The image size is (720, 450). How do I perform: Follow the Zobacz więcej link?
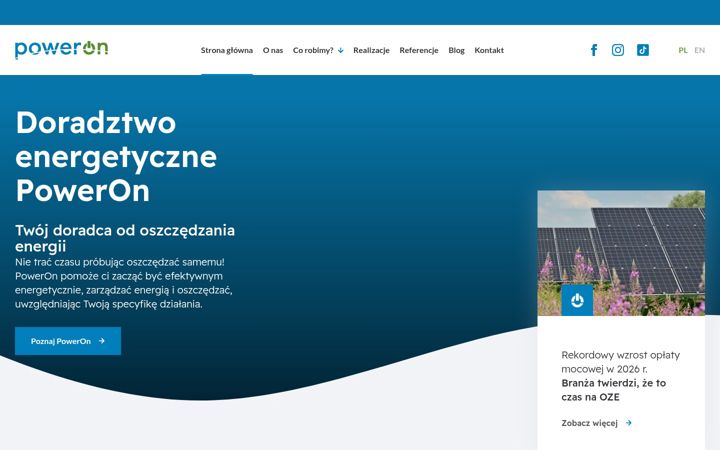click(x=590, y=423)
